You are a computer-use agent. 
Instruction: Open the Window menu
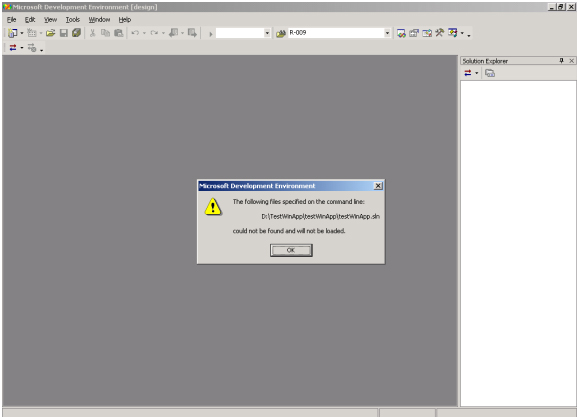[x=99, y=20]
